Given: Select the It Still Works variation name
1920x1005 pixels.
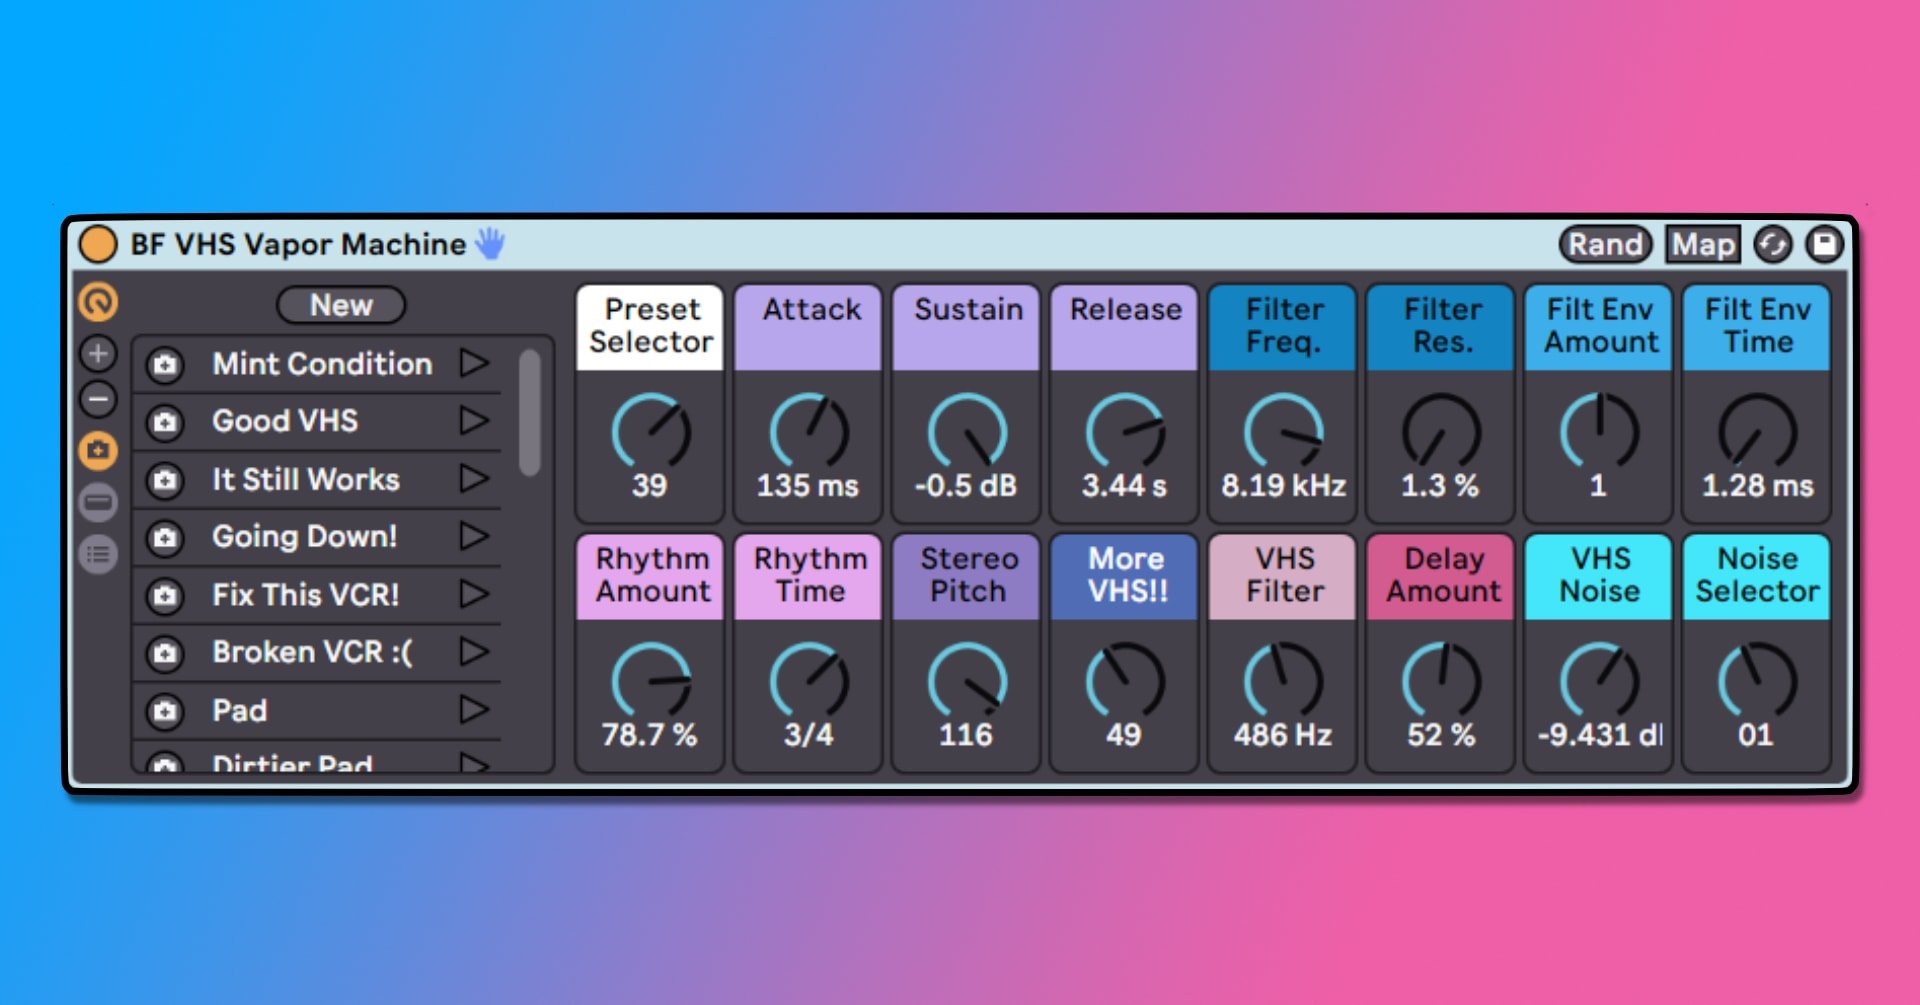Looking at the screenshot, I should point(306,479).
